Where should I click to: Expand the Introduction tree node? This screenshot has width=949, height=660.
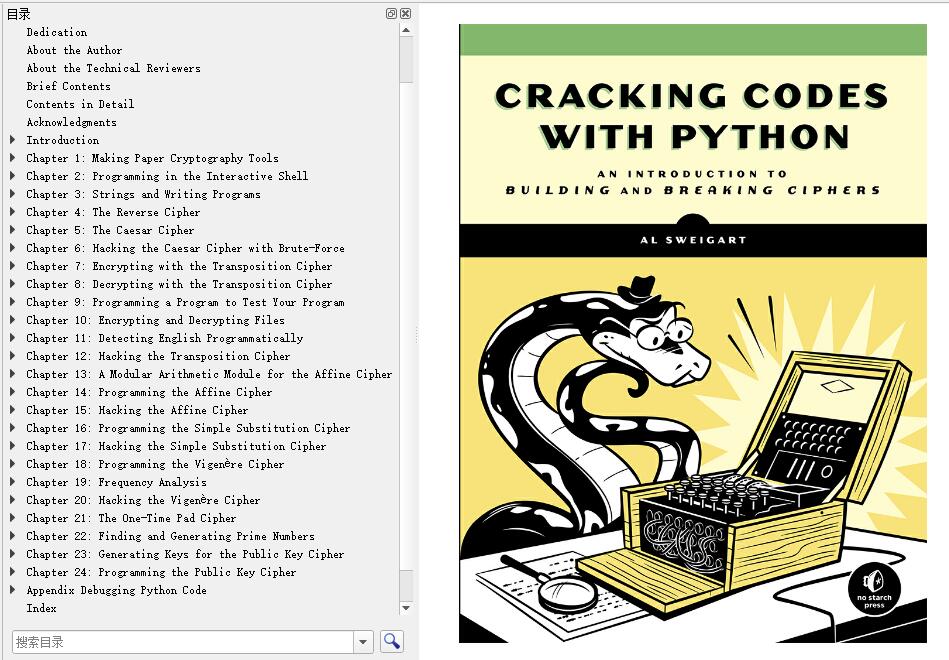13,140
